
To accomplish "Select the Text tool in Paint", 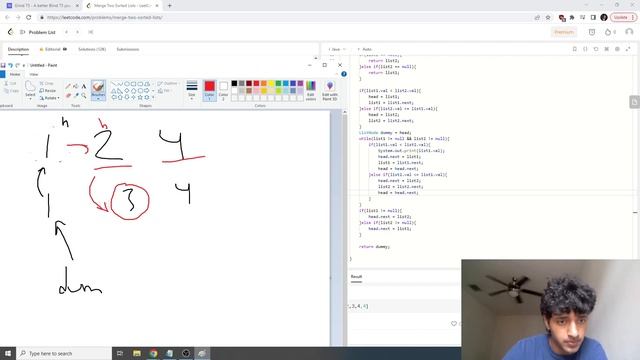I will pyautogui.click(x=84, y=86).
